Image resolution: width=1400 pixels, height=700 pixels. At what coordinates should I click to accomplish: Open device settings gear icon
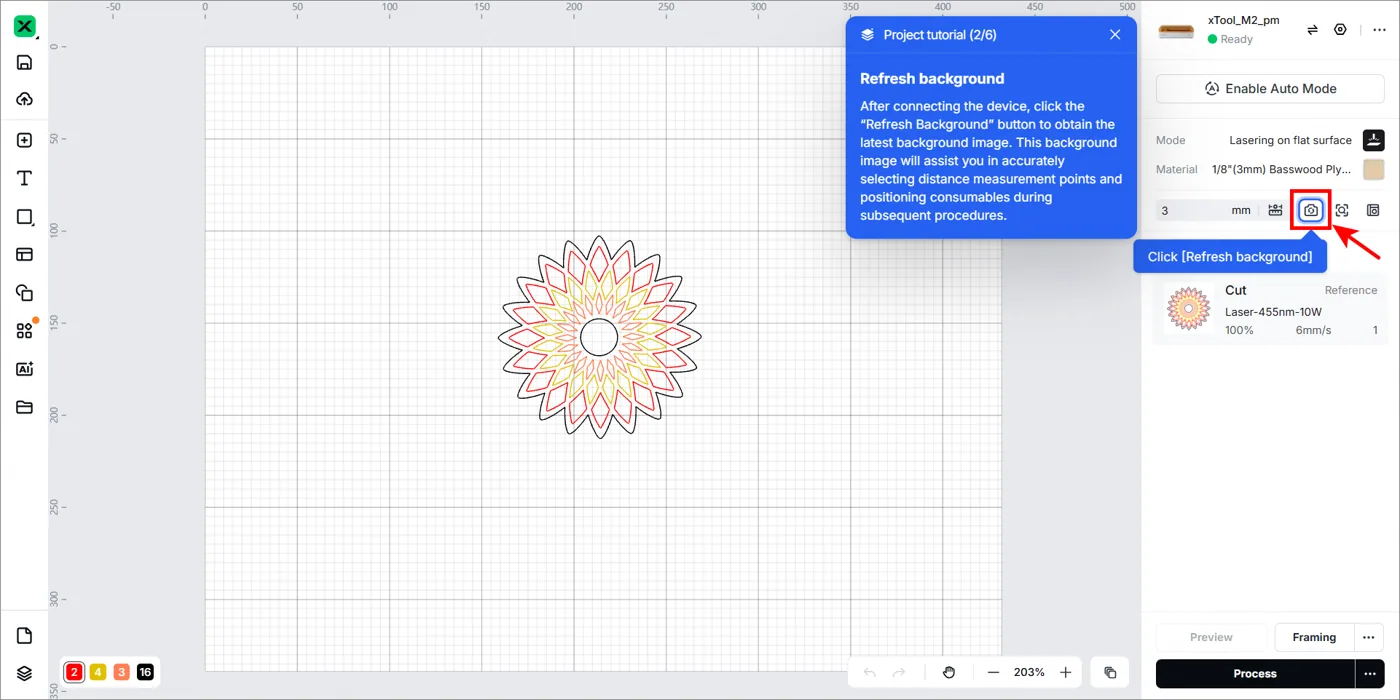click(x=1341, y=30)
